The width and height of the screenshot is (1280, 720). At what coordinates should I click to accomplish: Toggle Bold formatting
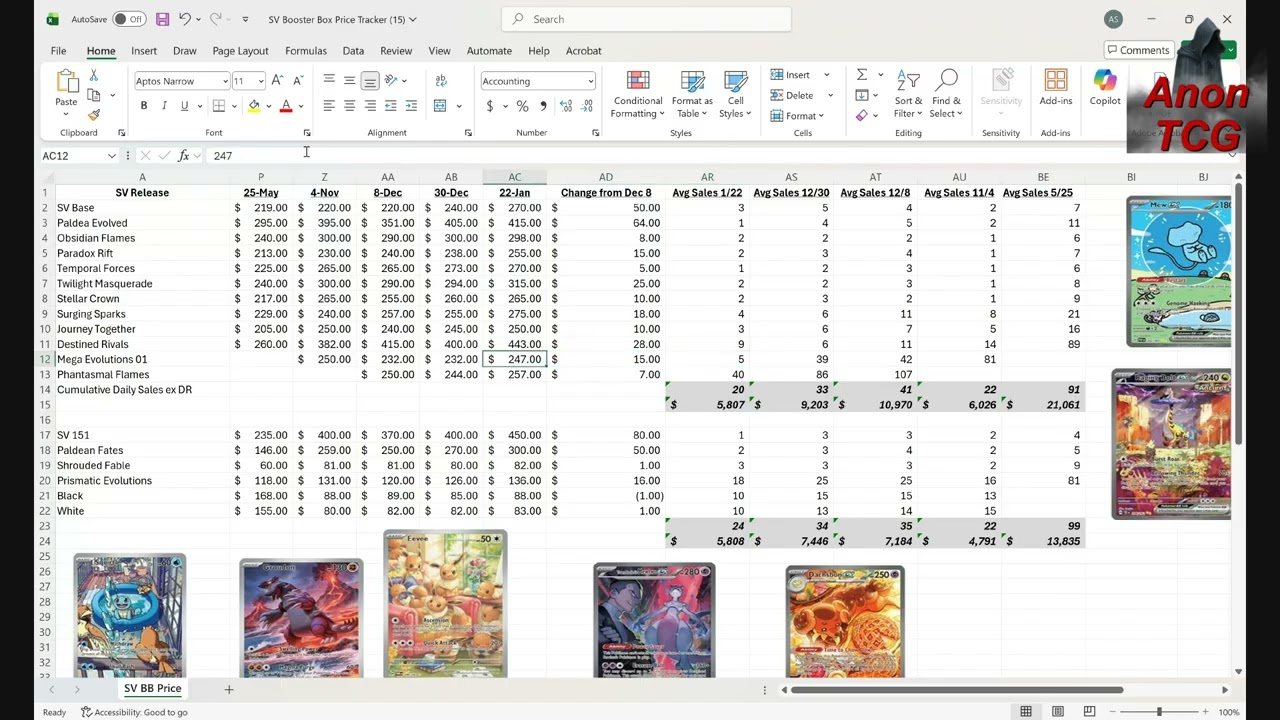[144, 106]
